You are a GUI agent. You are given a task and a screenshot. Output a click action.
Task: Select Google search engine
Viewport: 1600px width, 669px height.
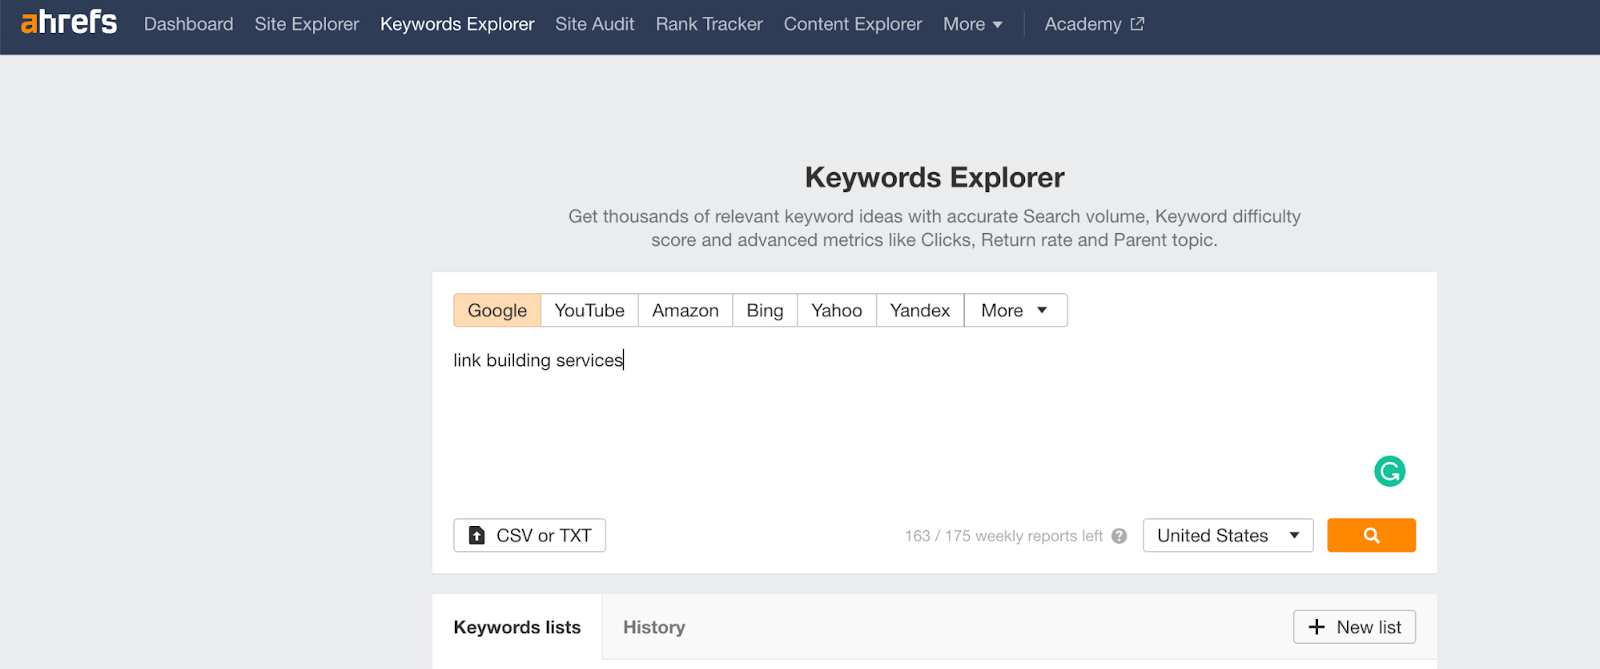[497, 310]
